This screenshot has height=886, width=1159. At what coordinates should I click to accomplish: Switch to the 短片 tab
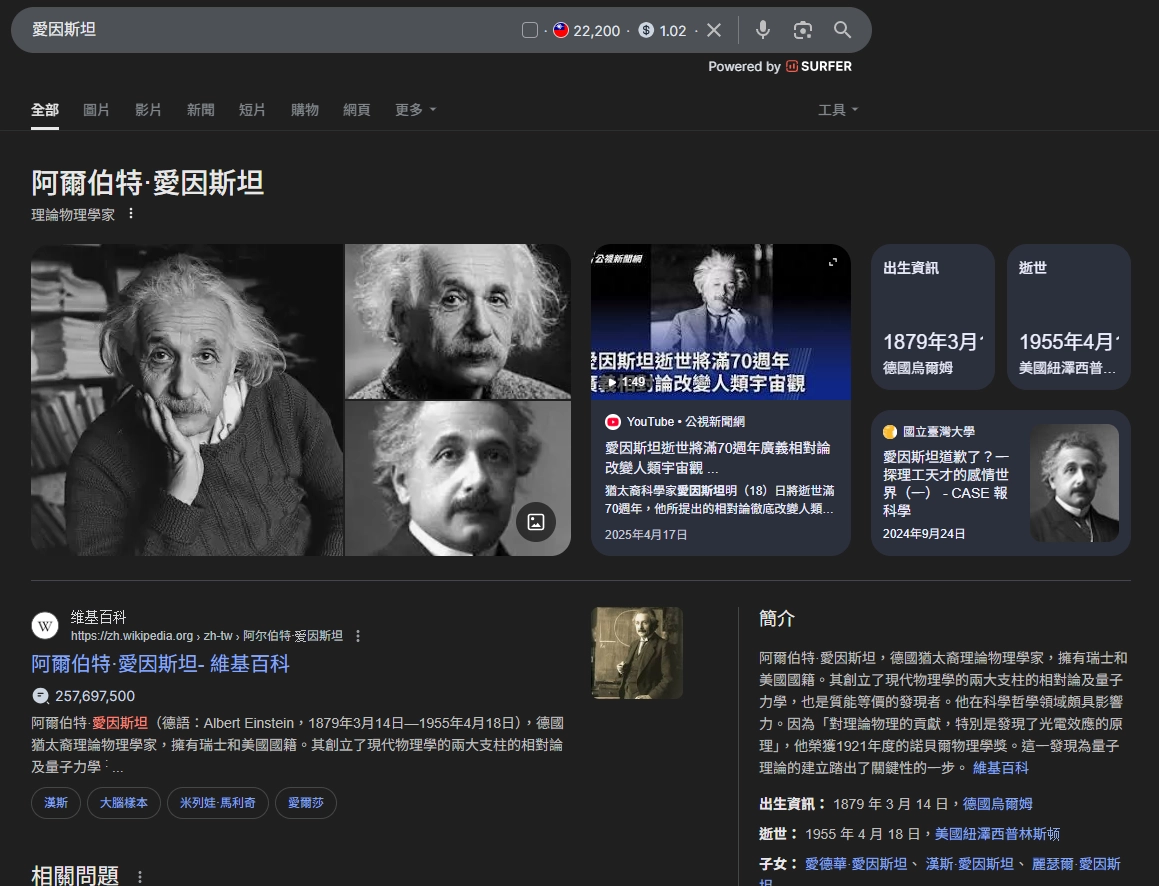pyautogui.click(x=252, y=109)
